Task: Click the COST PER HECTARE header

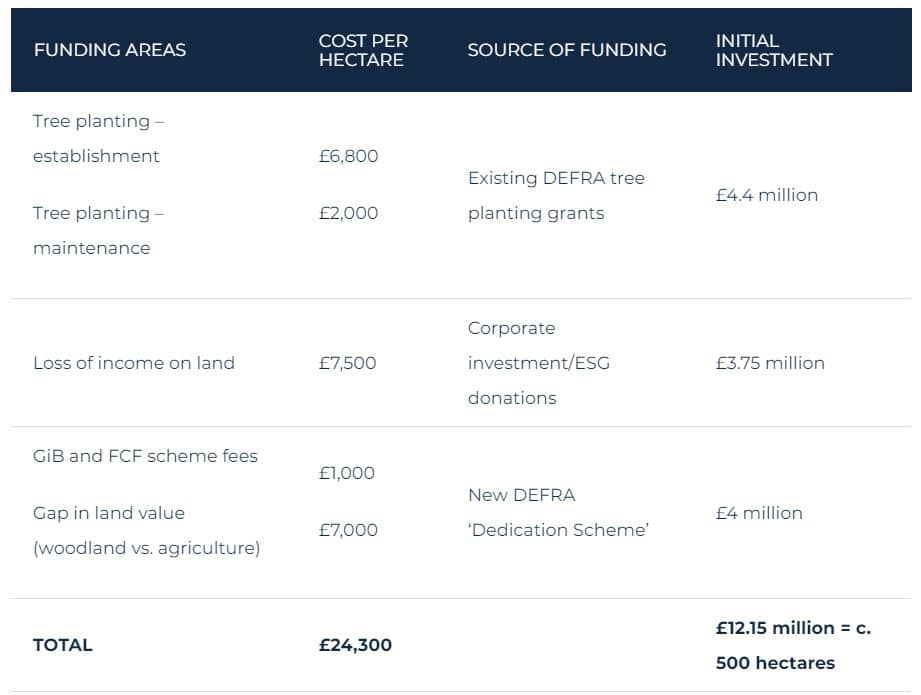Action: [363, 50]
